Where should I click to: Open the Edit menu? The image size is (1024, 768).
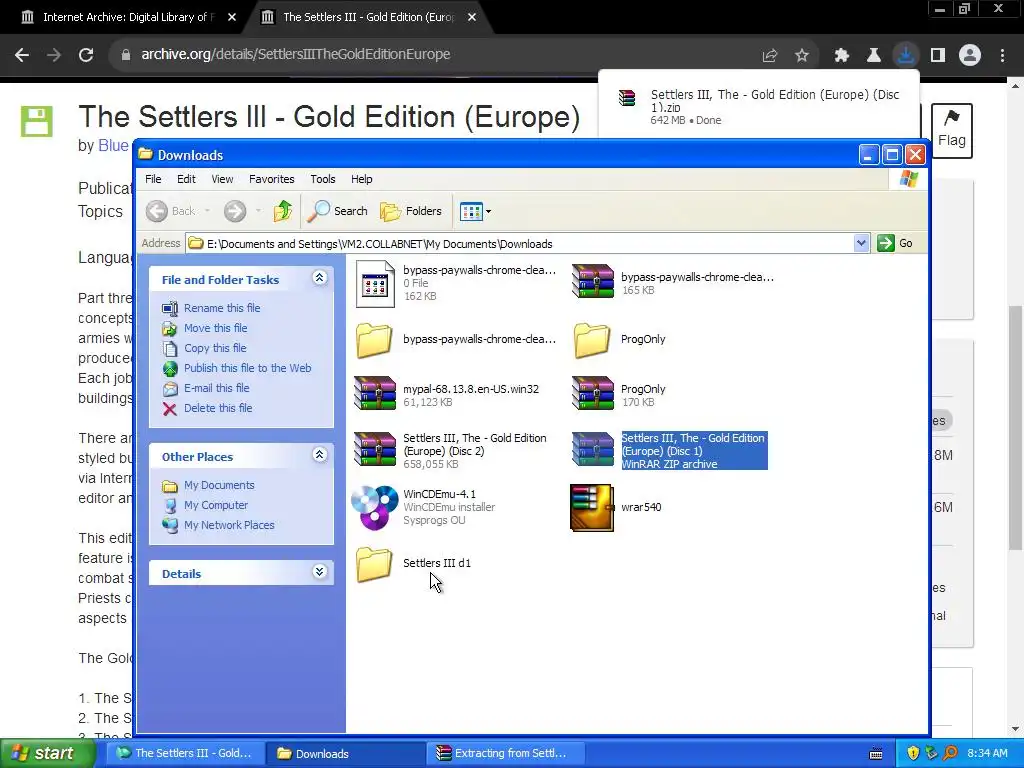click(x=186, y=179)
